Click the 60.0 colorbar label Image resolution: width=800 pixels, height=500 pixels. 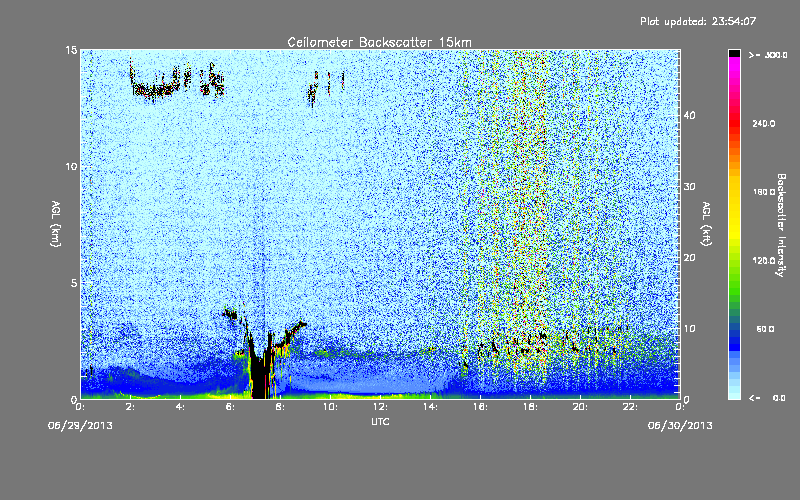[765, 329]
